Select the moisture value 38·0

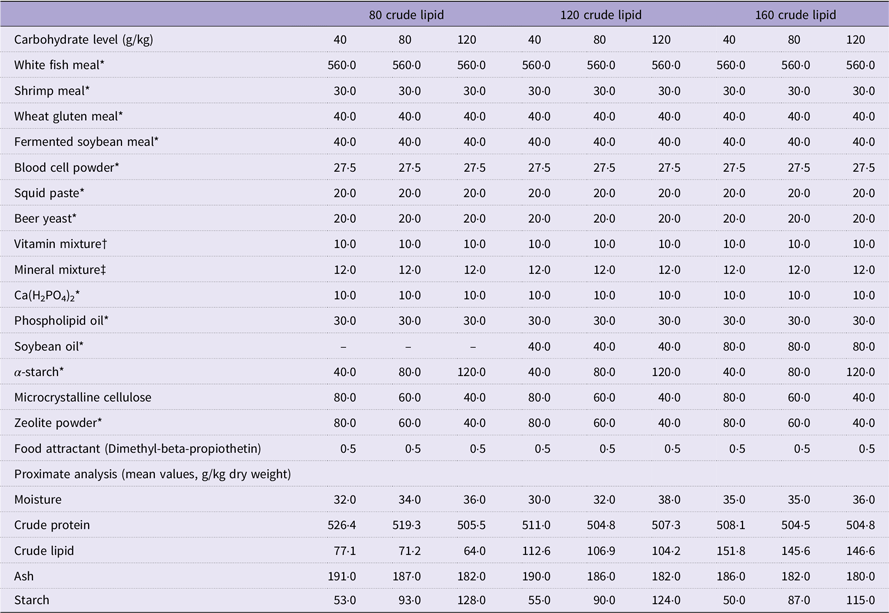(x=662, y=499)
